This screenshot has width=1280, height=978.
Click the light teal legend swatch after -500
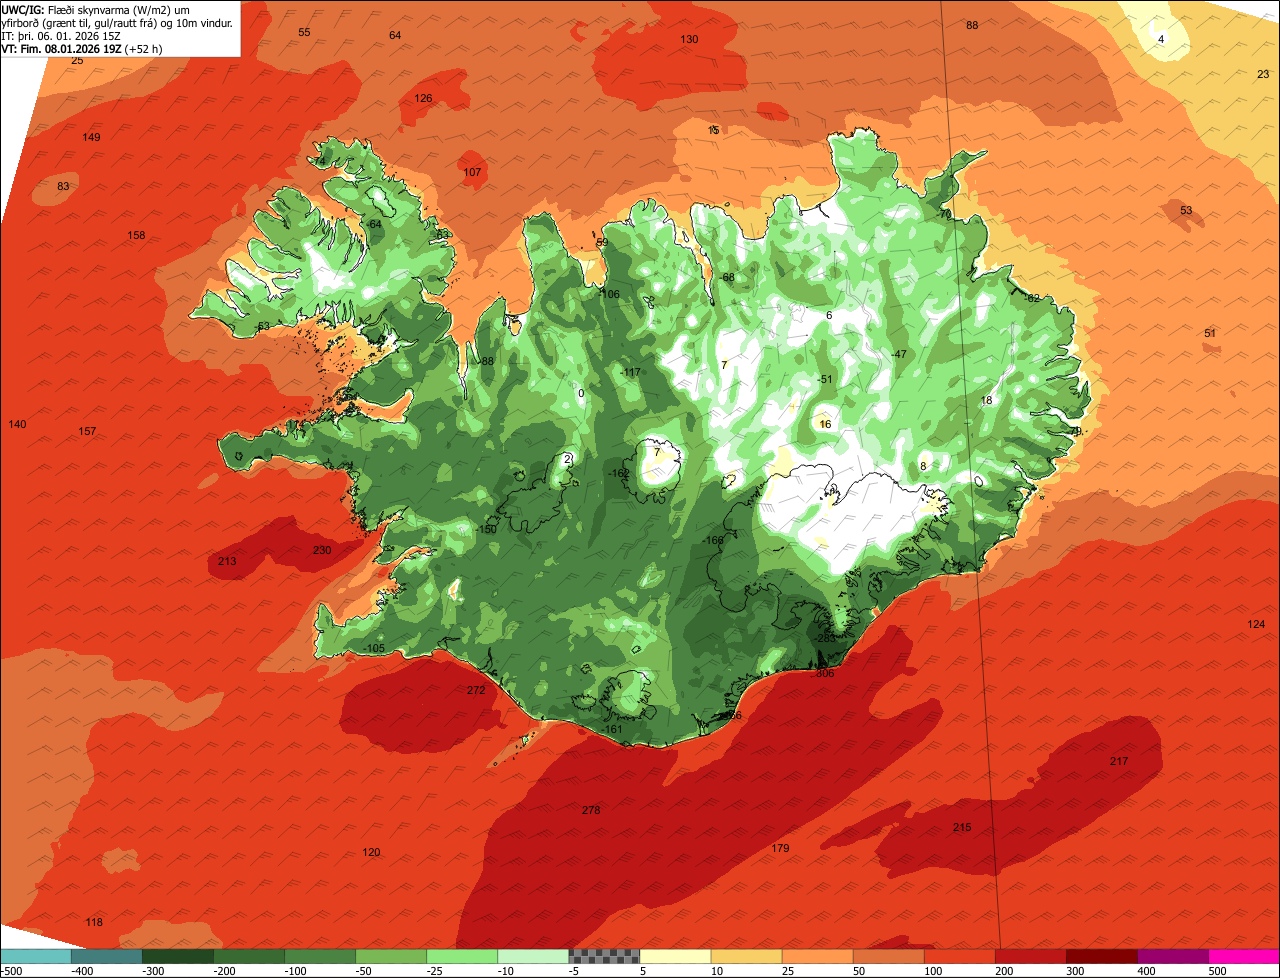(35, 956)
